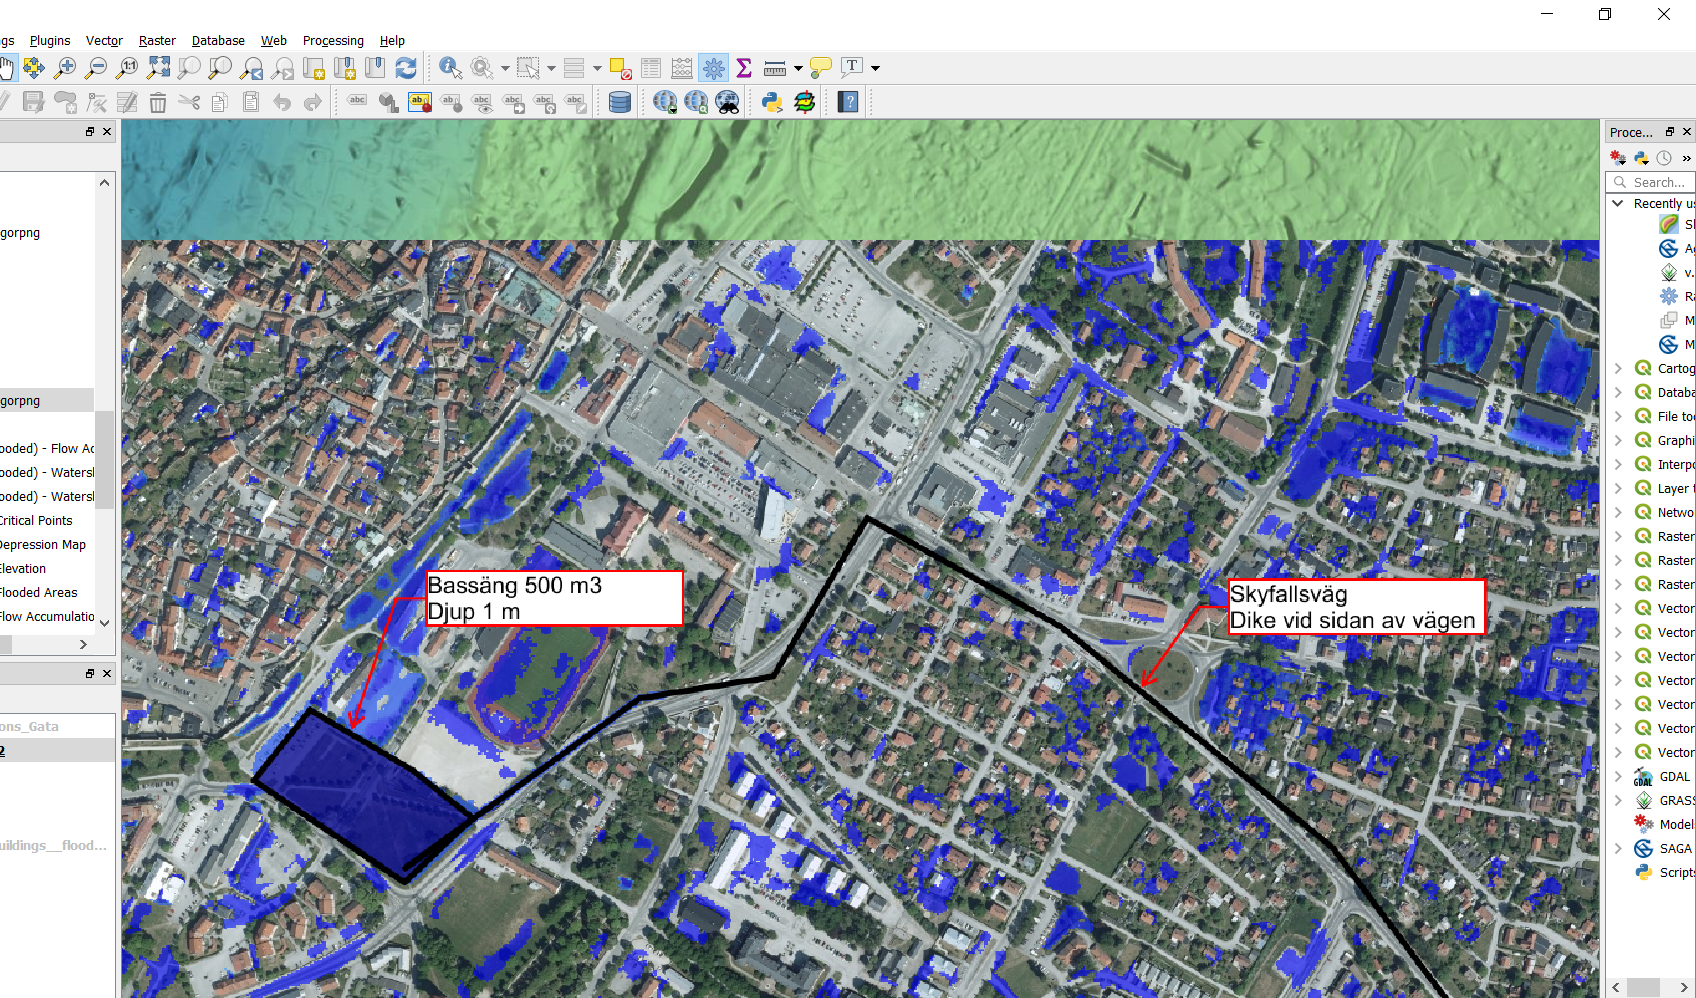This screenshot has width=1696, height=998.
Task: Click the Zoom Next icon
Action: click(283, 68)
